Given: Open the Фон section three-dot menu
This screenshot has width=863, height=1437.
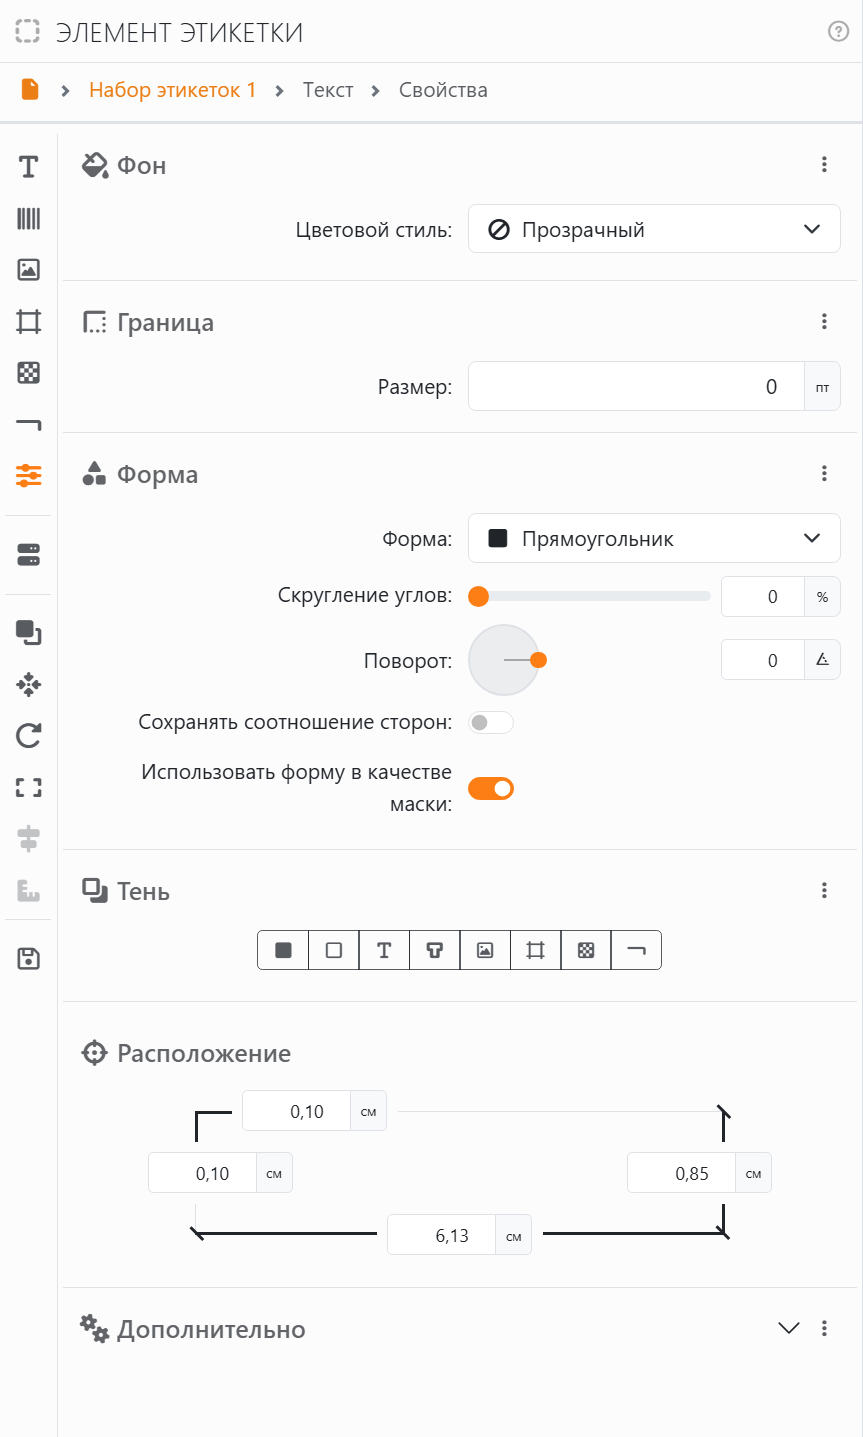Looking at the screenshot, I should [824, 165].
